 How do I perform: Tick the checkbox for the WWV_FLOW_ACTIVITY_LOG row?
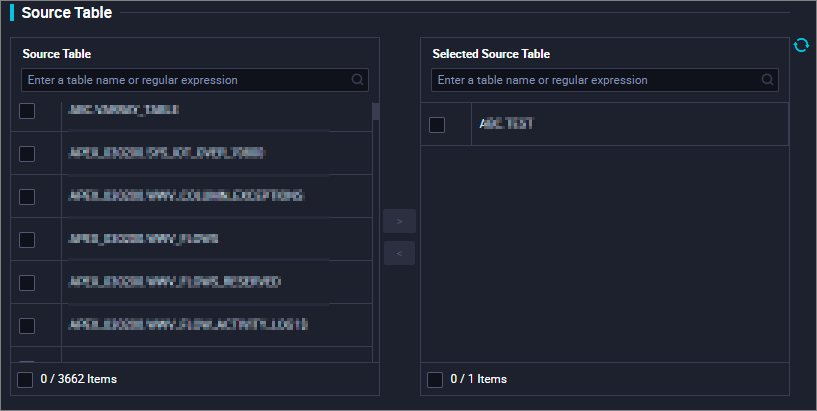pyautogui.click(x=27, y=326)
